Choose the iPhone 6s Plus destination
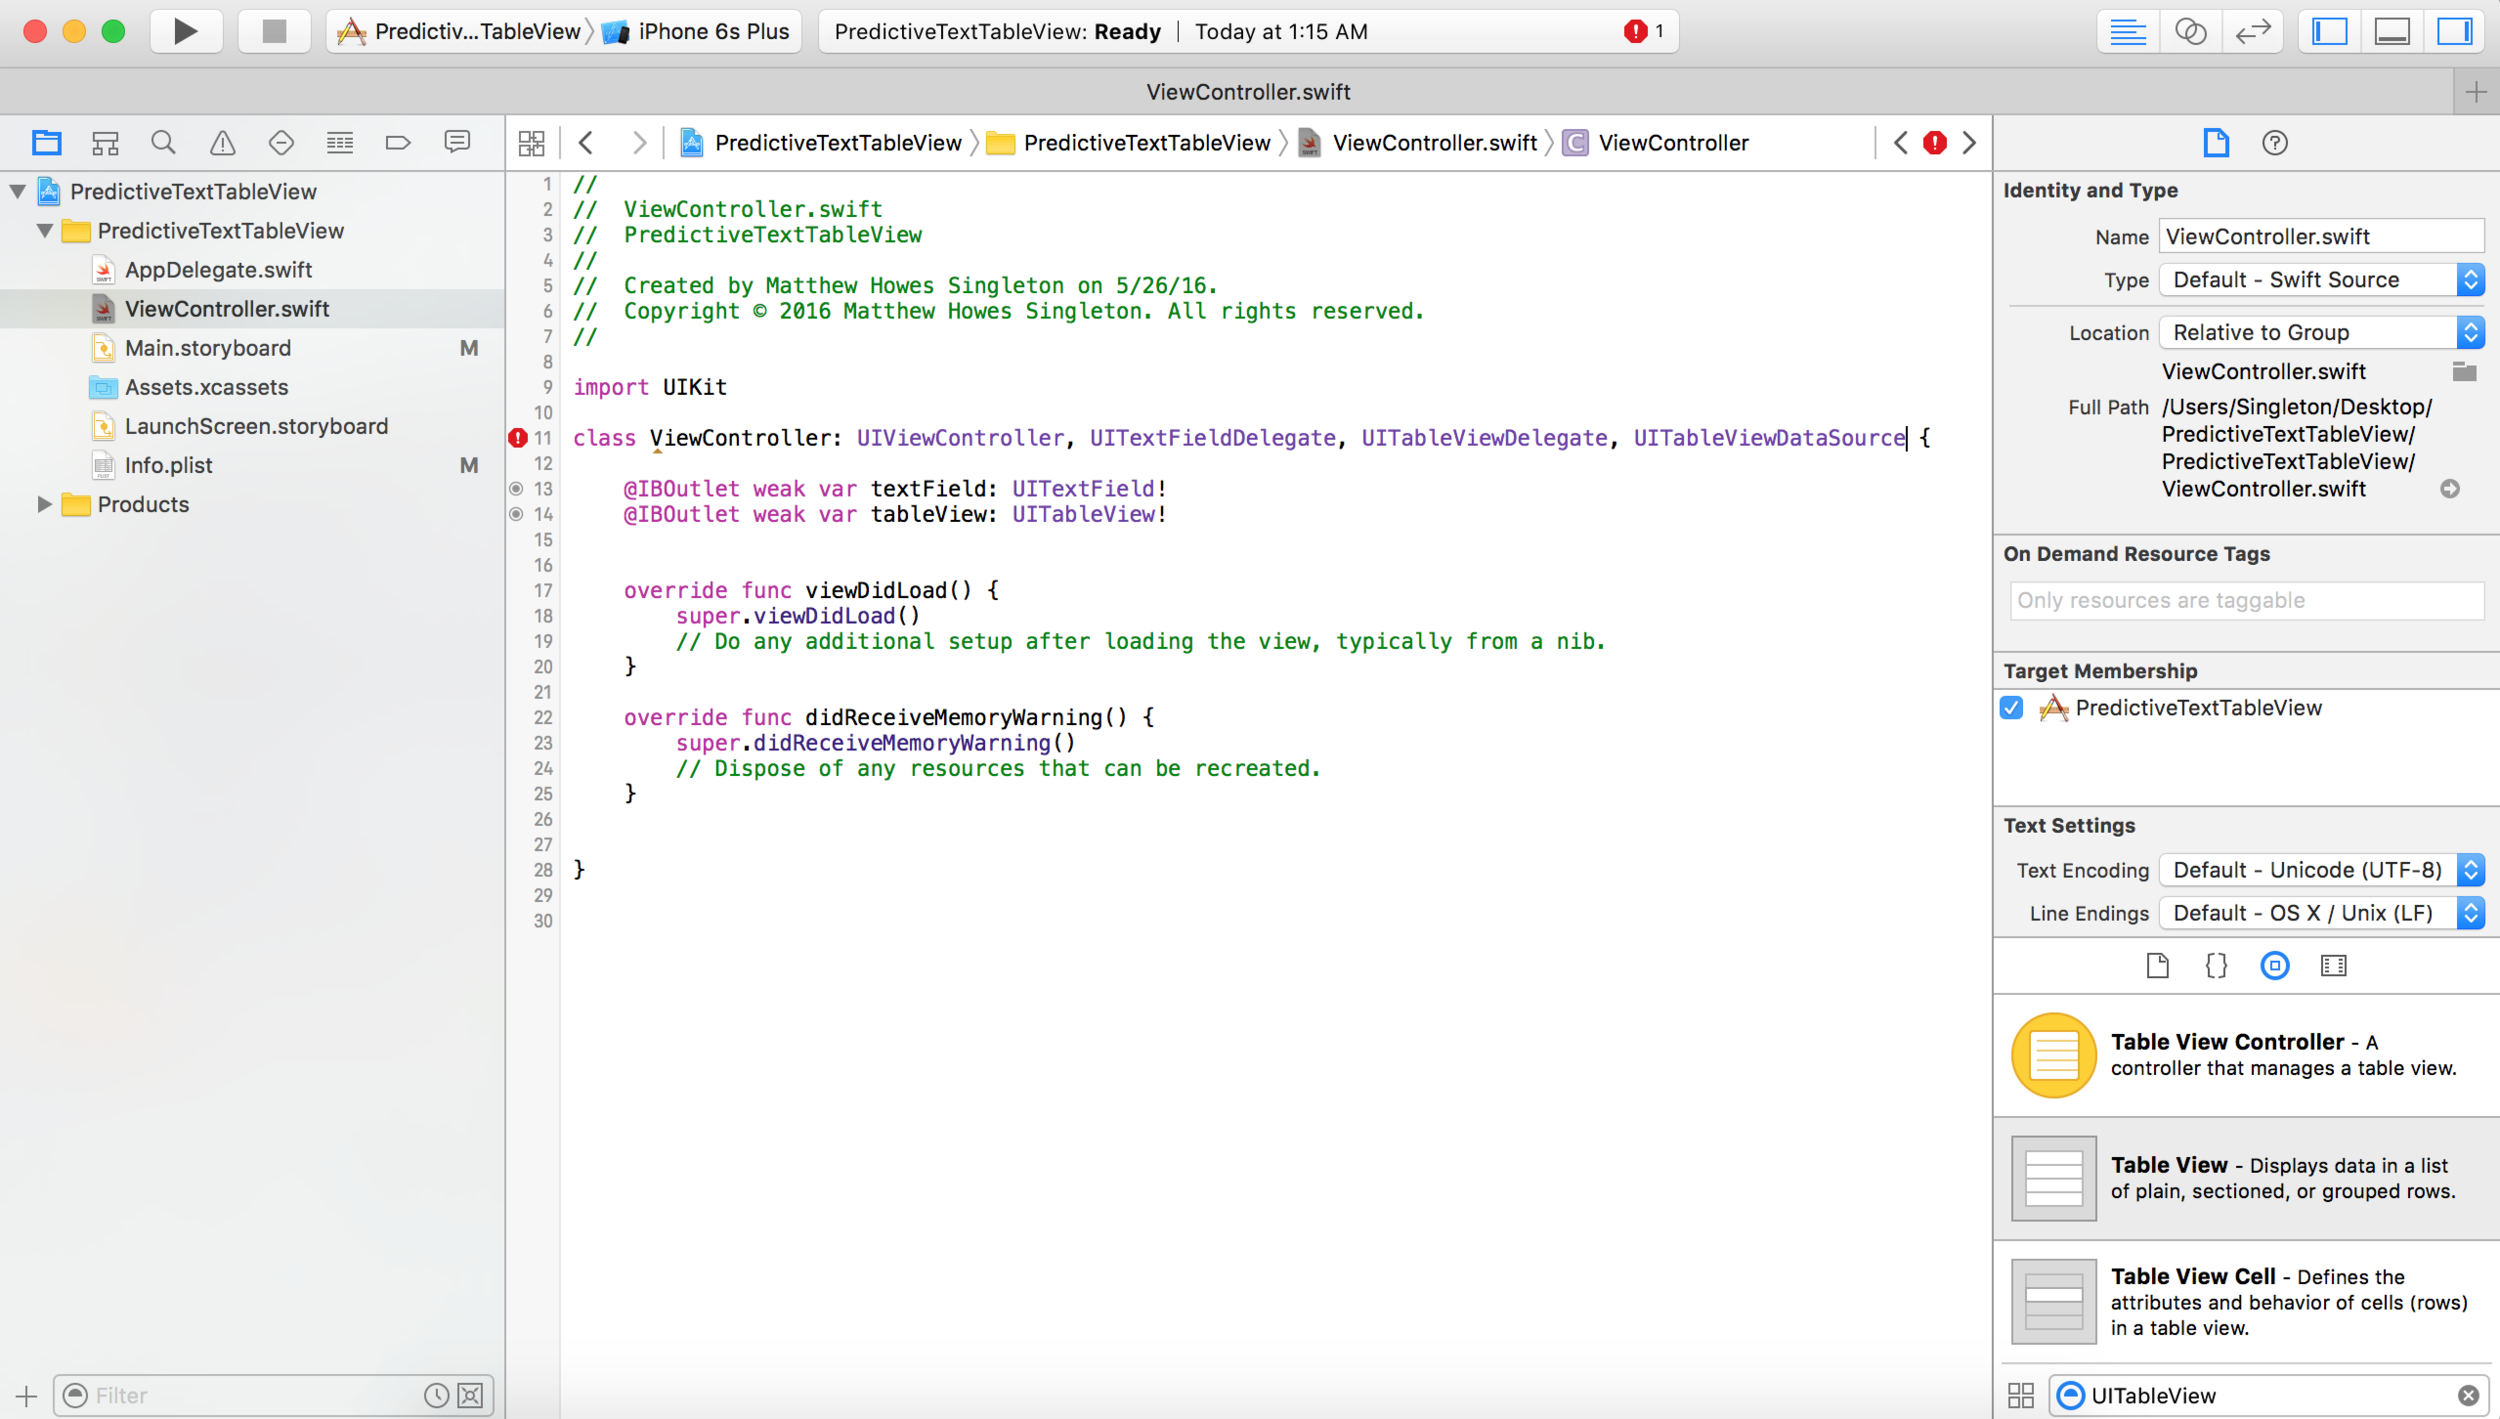 pyautogui.click(x=697, y=31)
